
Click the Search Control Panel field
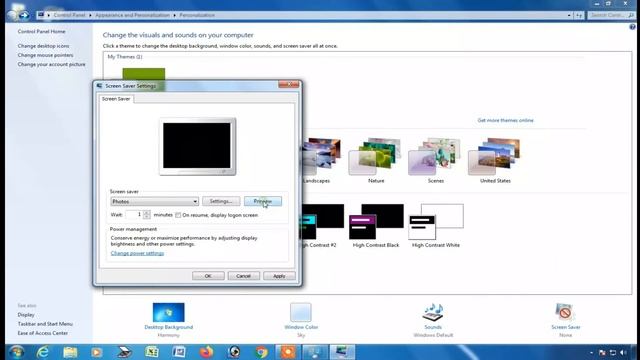tap(611, 15)
